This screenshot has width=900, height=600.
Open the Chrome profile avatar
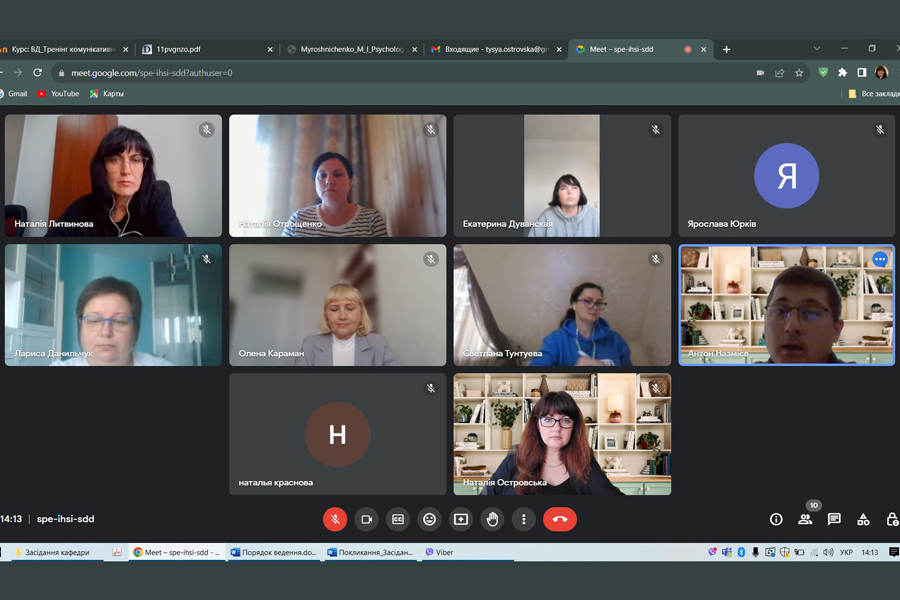point(882,72)
